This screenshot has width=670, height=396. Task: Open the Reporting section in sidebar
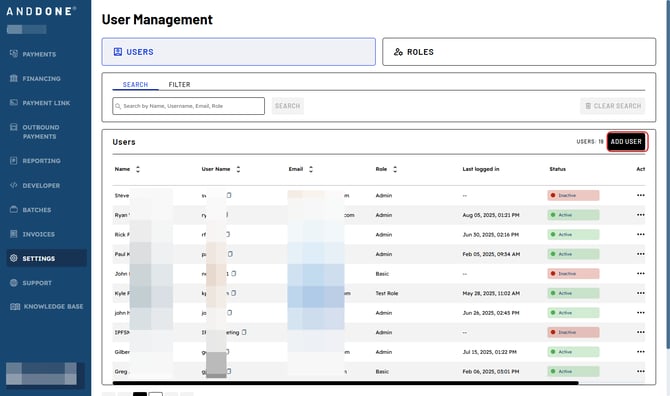(35, 161)
